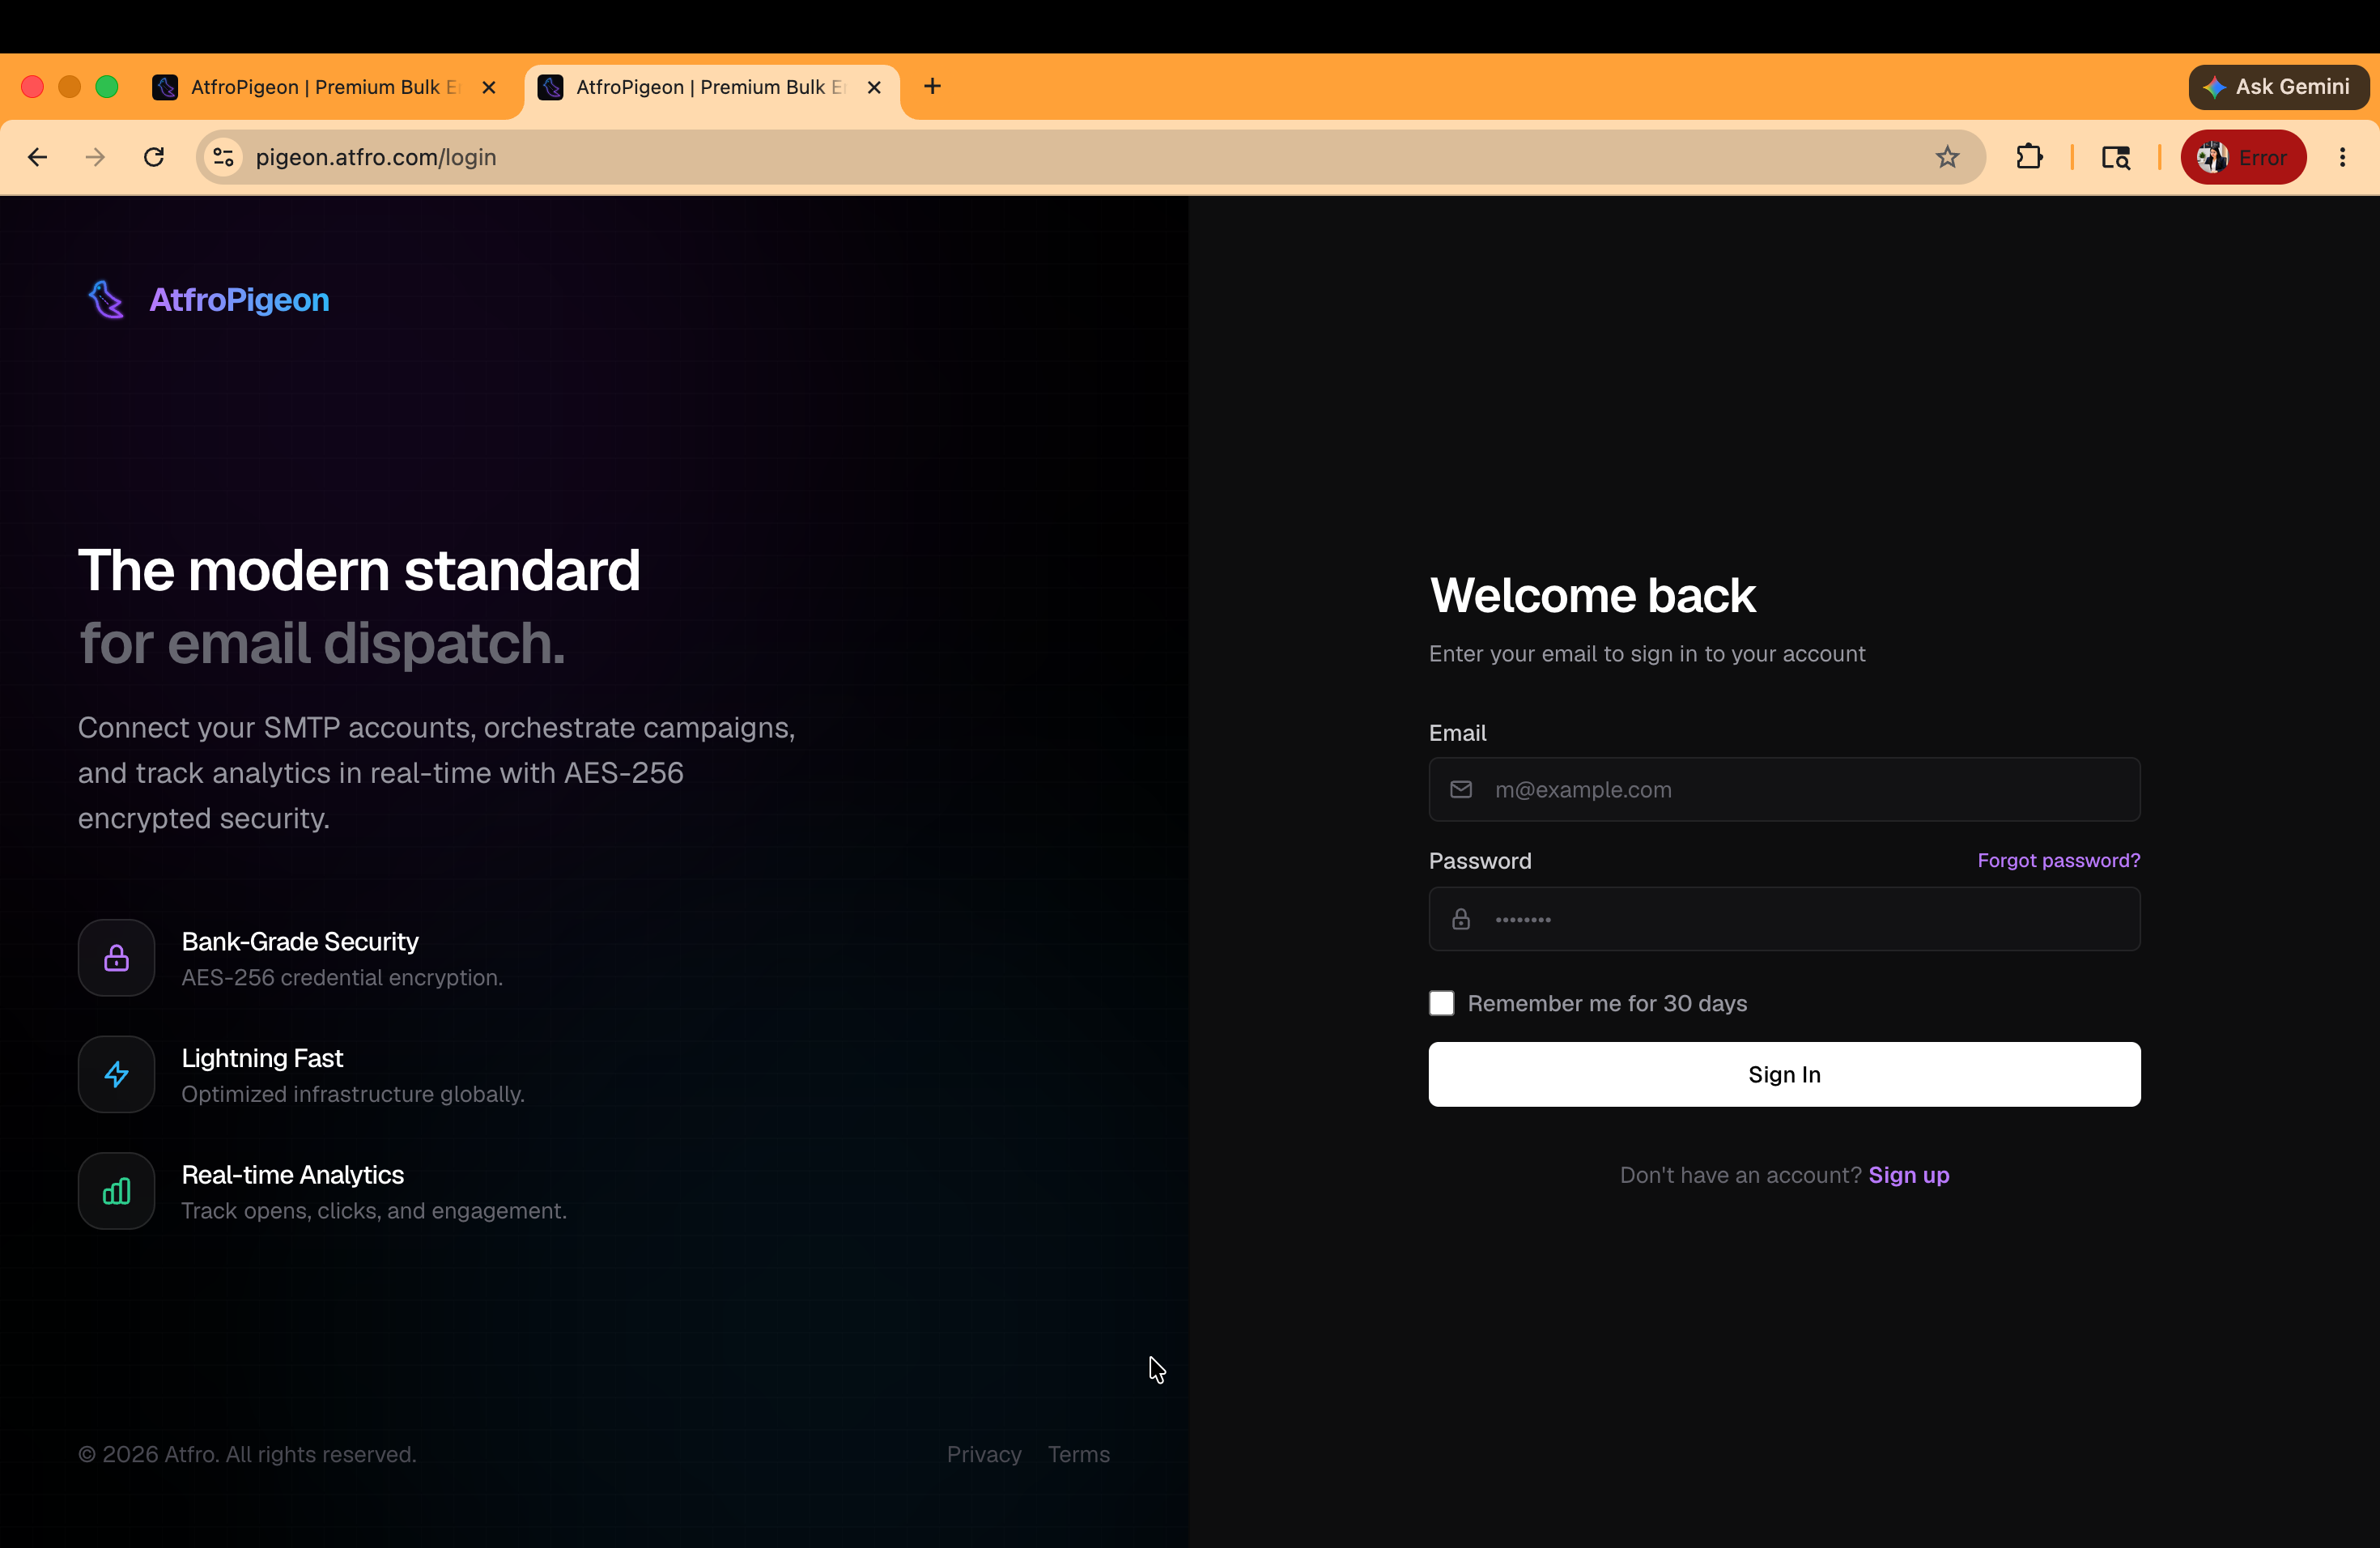Click the Sign In button
The width and height of the screenshot is (2380, 1548).
pyautogui.click(x=1784, y=1074)
